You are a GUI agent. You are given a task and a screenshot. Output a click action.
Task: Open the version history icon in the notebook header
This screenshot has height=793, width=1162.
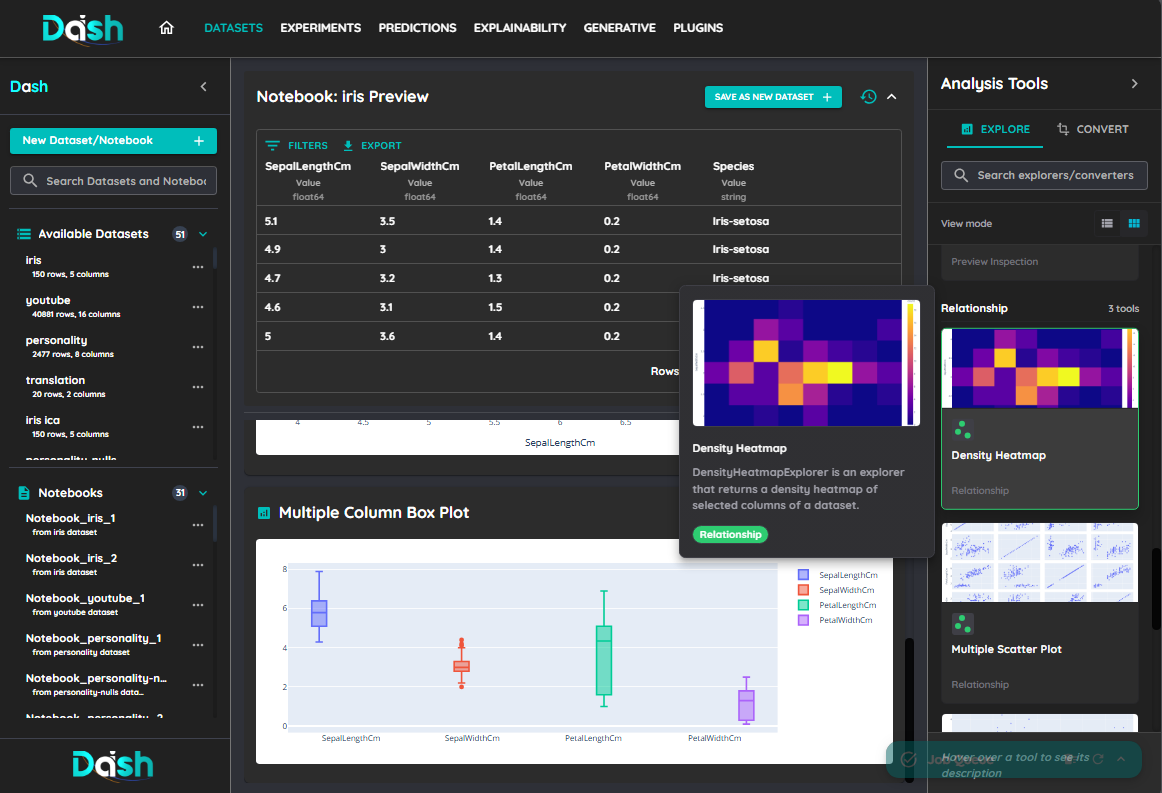(x=867, y=96)
